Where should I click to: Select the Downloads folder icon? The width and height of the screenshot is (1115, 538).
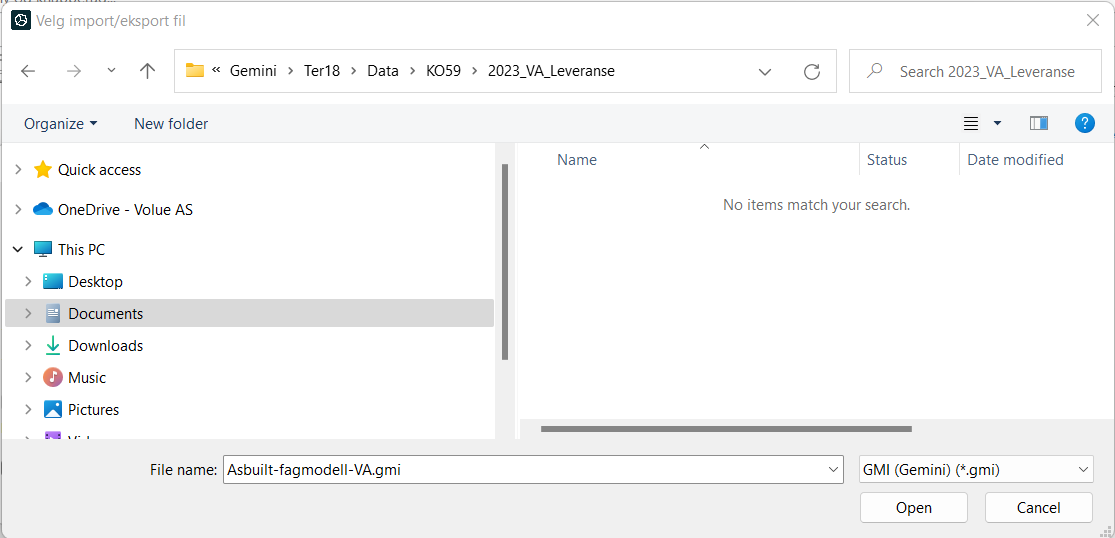[53, 346]
